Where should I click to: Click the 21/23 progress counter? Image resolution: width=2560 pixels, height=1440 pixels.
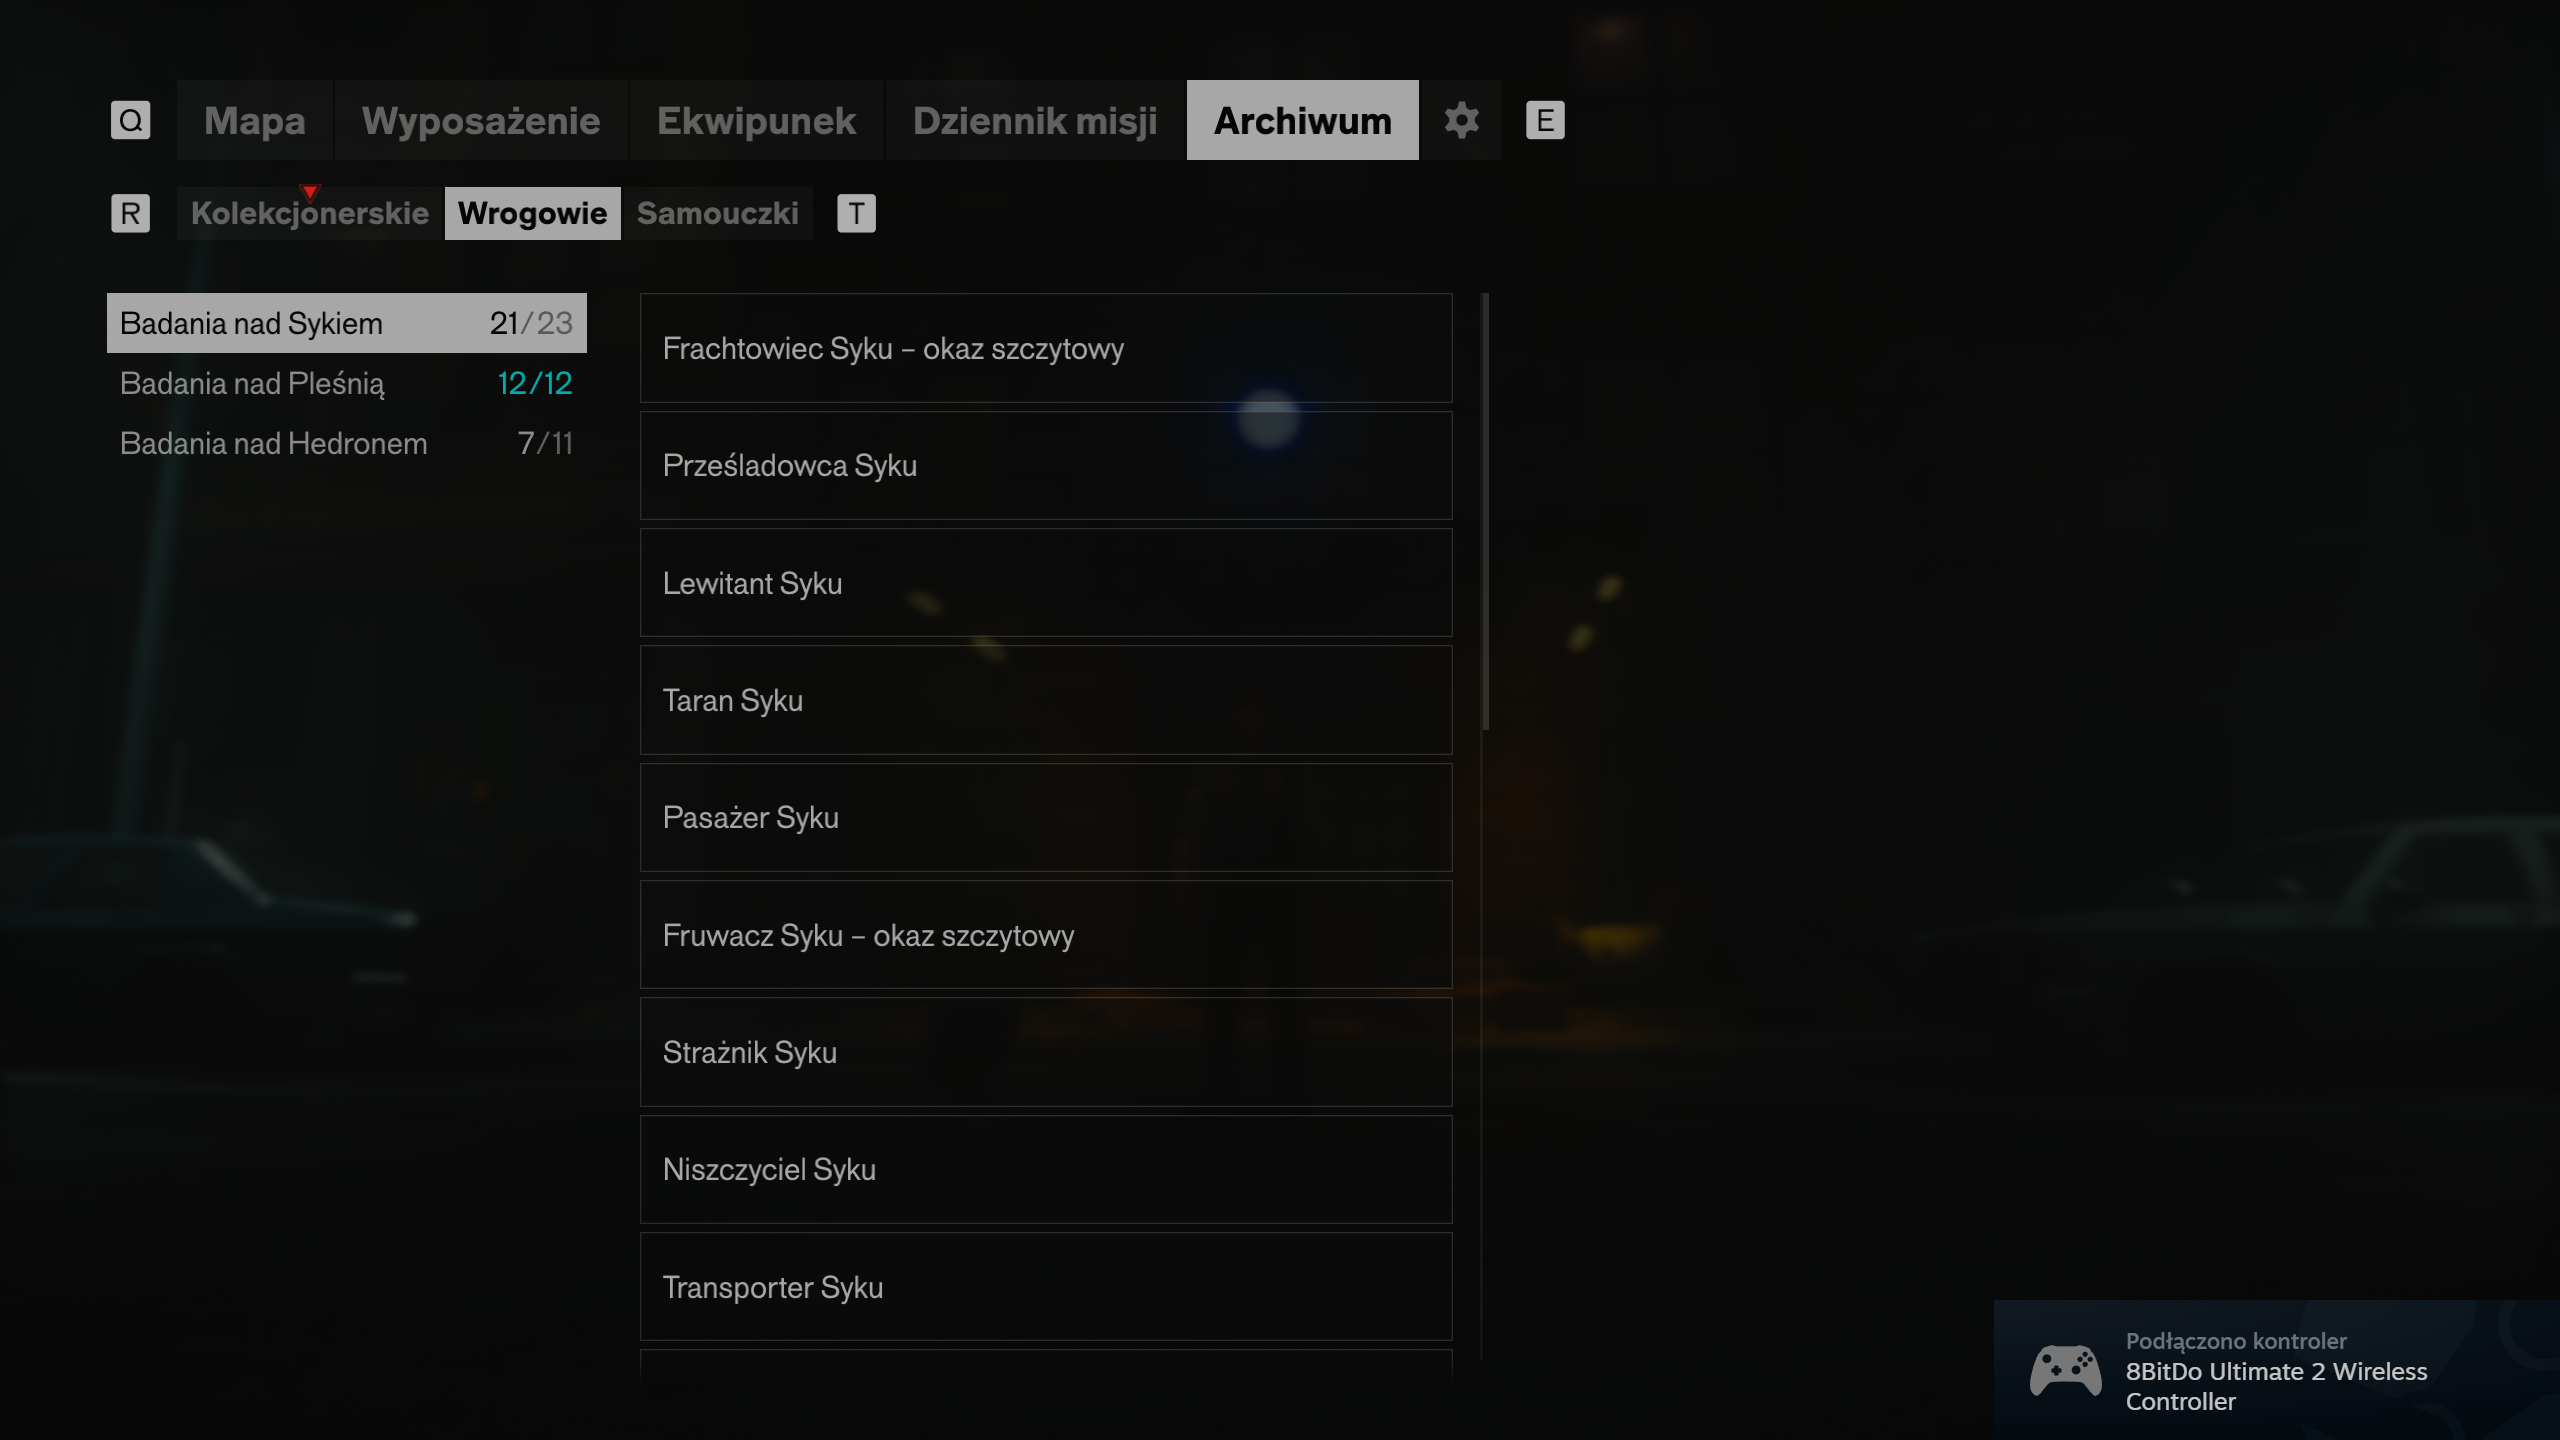(531, 323)
